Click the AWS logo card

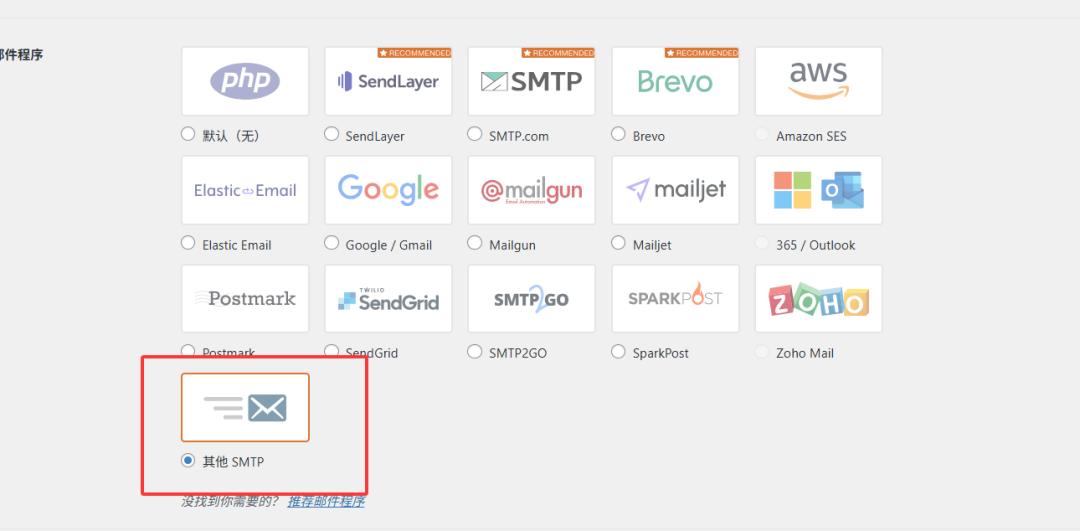(819, 81)
